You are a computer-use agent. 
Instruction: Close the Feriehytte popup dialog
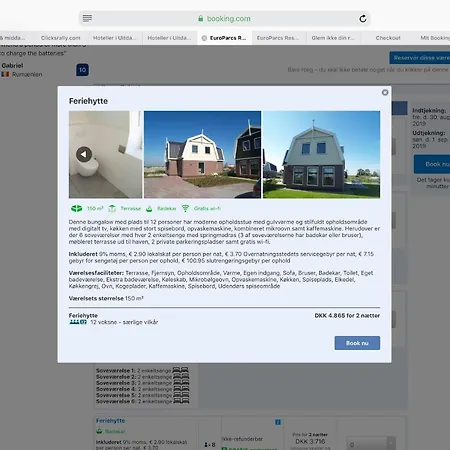click(x=385, y=92)
